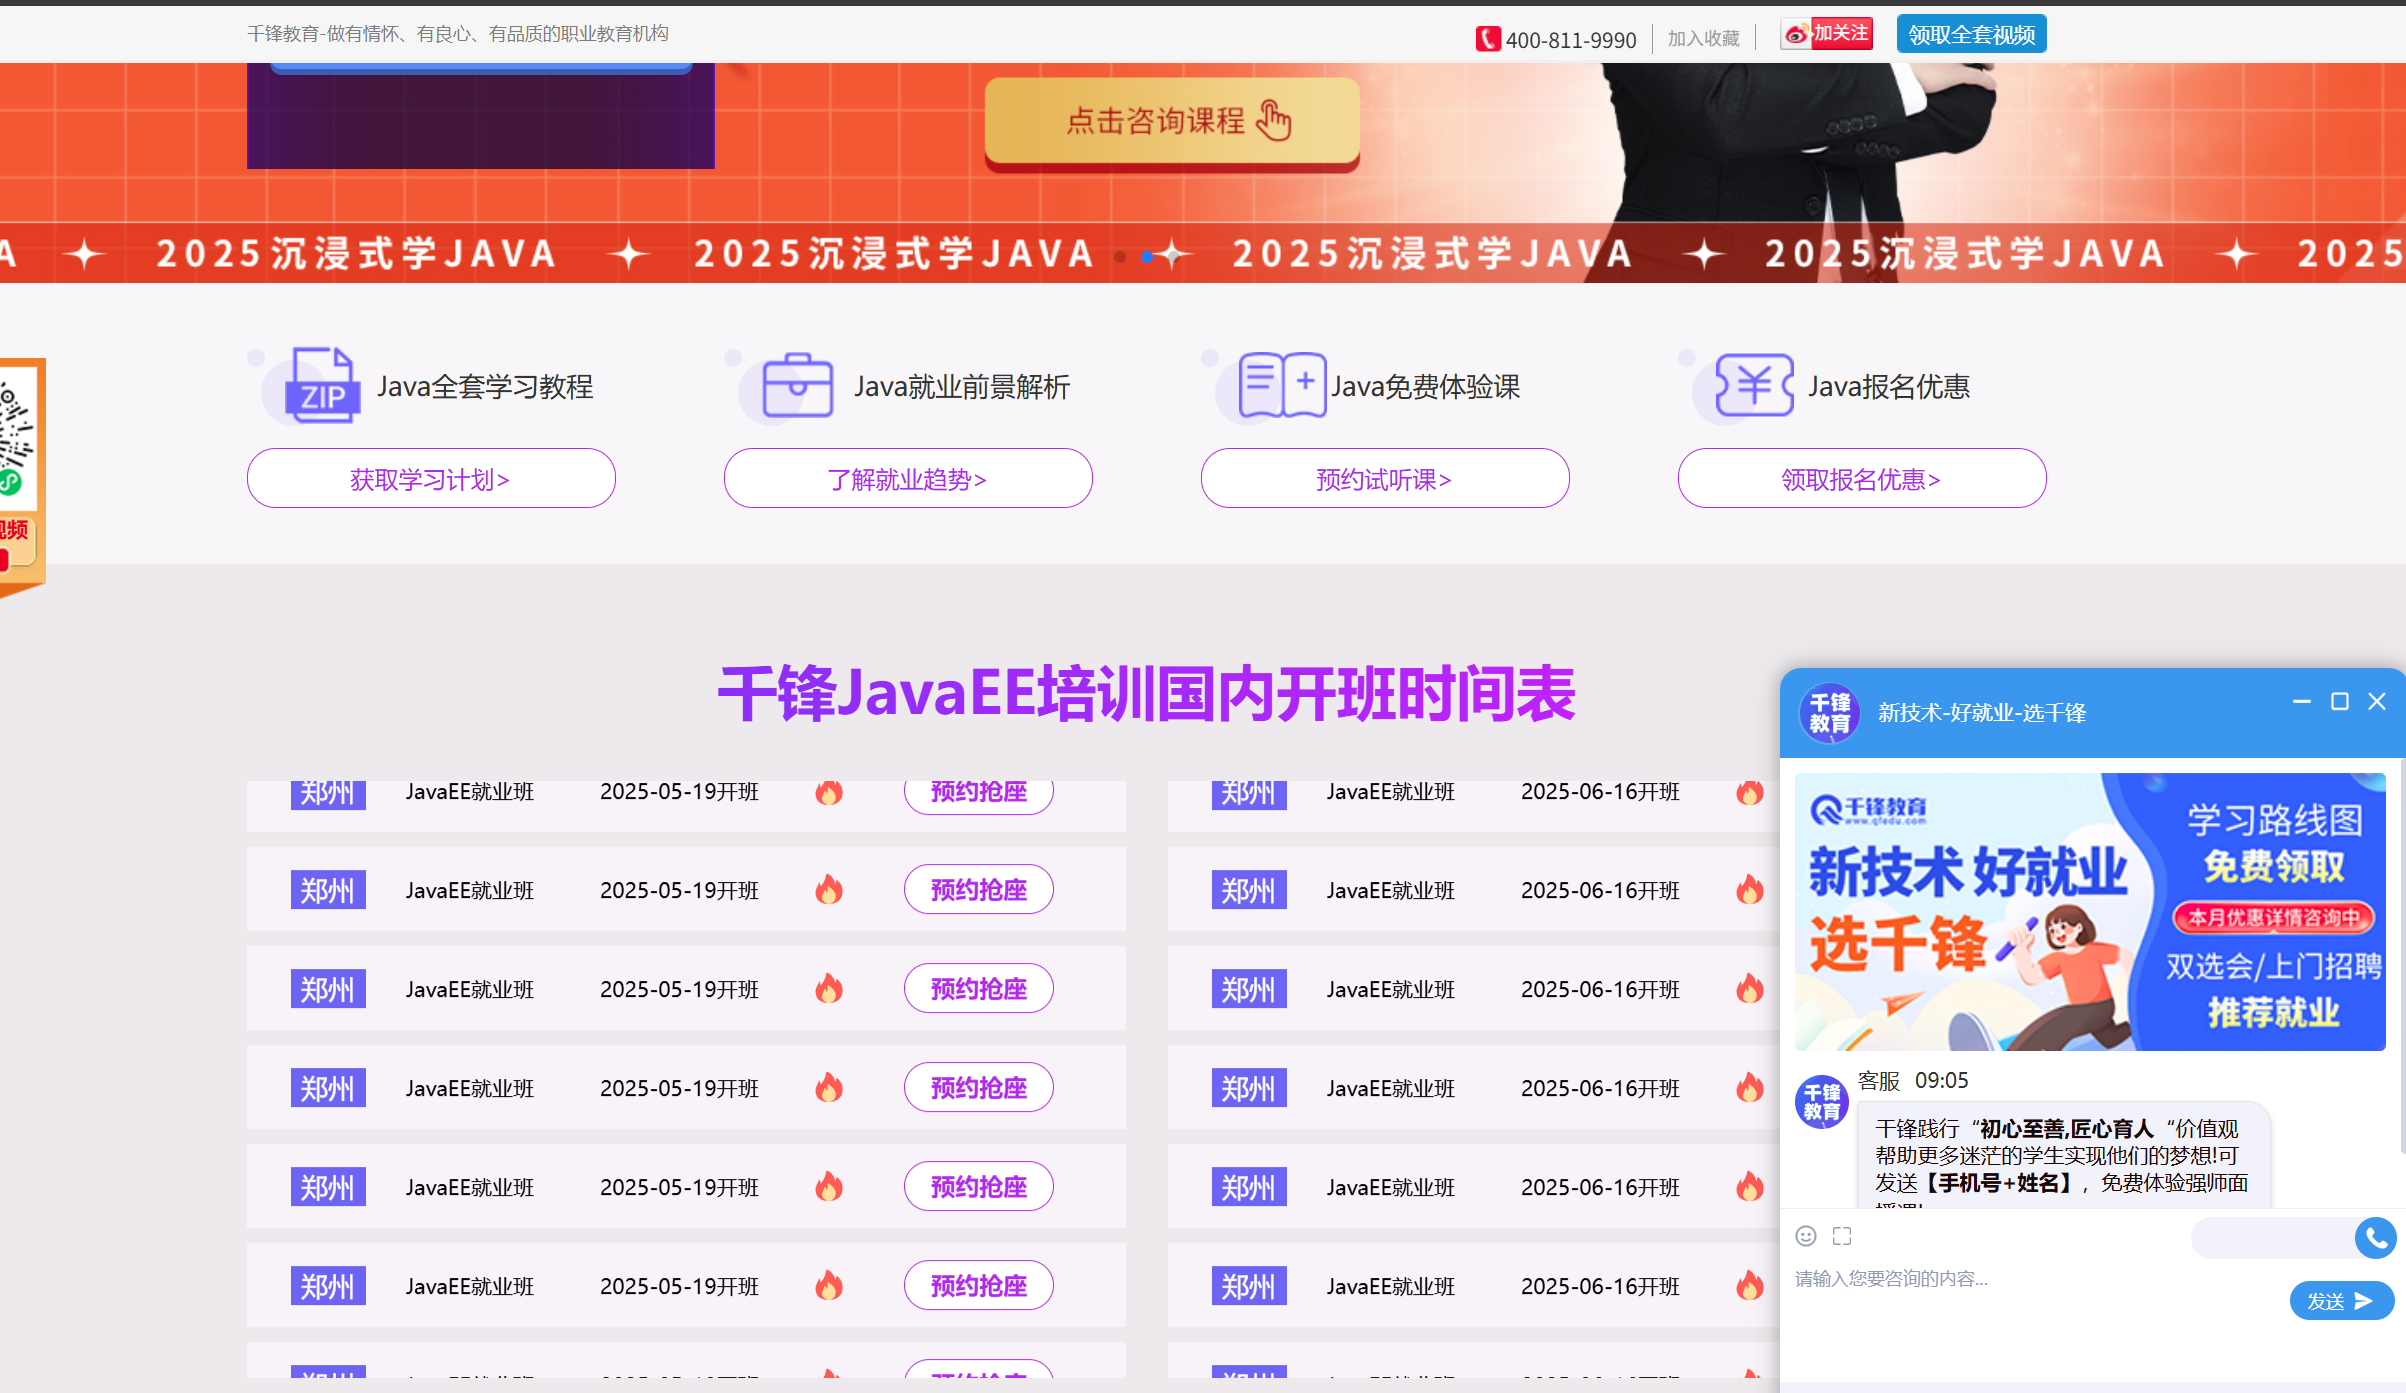Click the emoji smiley icon in chat input
The image size is (2406, 1393).
point(1806,1236)
